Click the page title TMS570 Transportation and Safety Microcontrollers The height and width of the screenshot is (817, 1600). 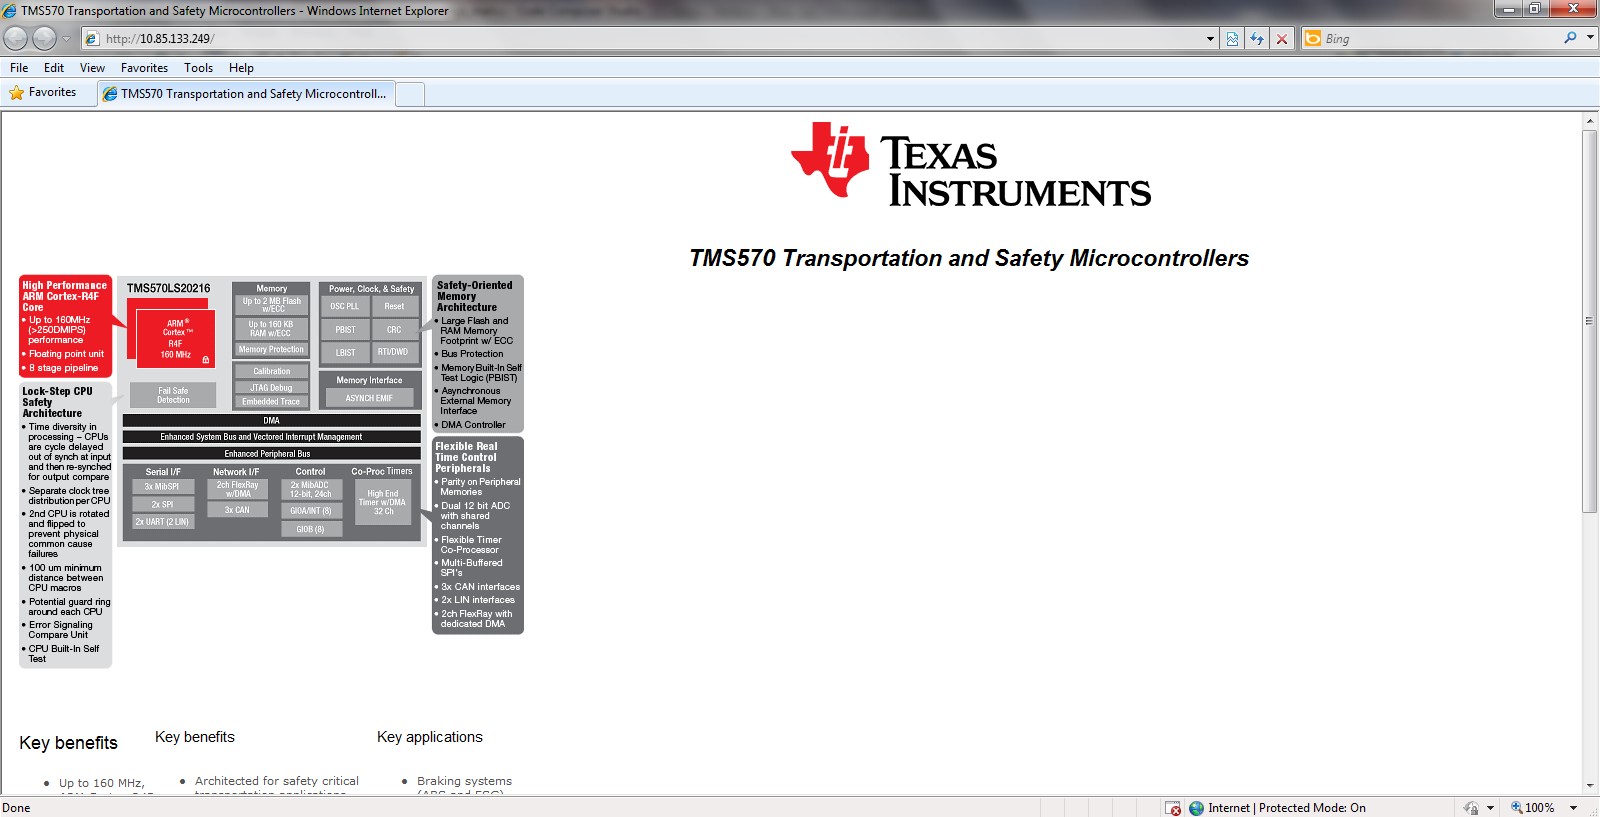[x=969, y=258]
